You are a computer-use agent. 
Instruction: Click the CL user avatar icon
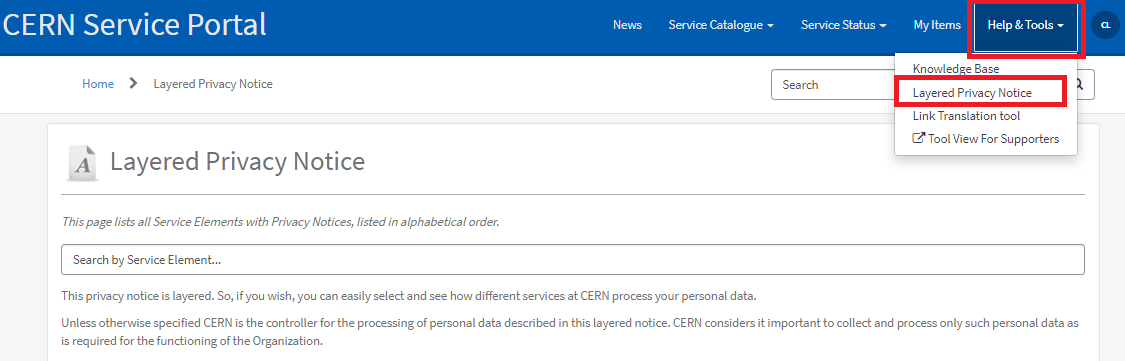coord(1105,25)
